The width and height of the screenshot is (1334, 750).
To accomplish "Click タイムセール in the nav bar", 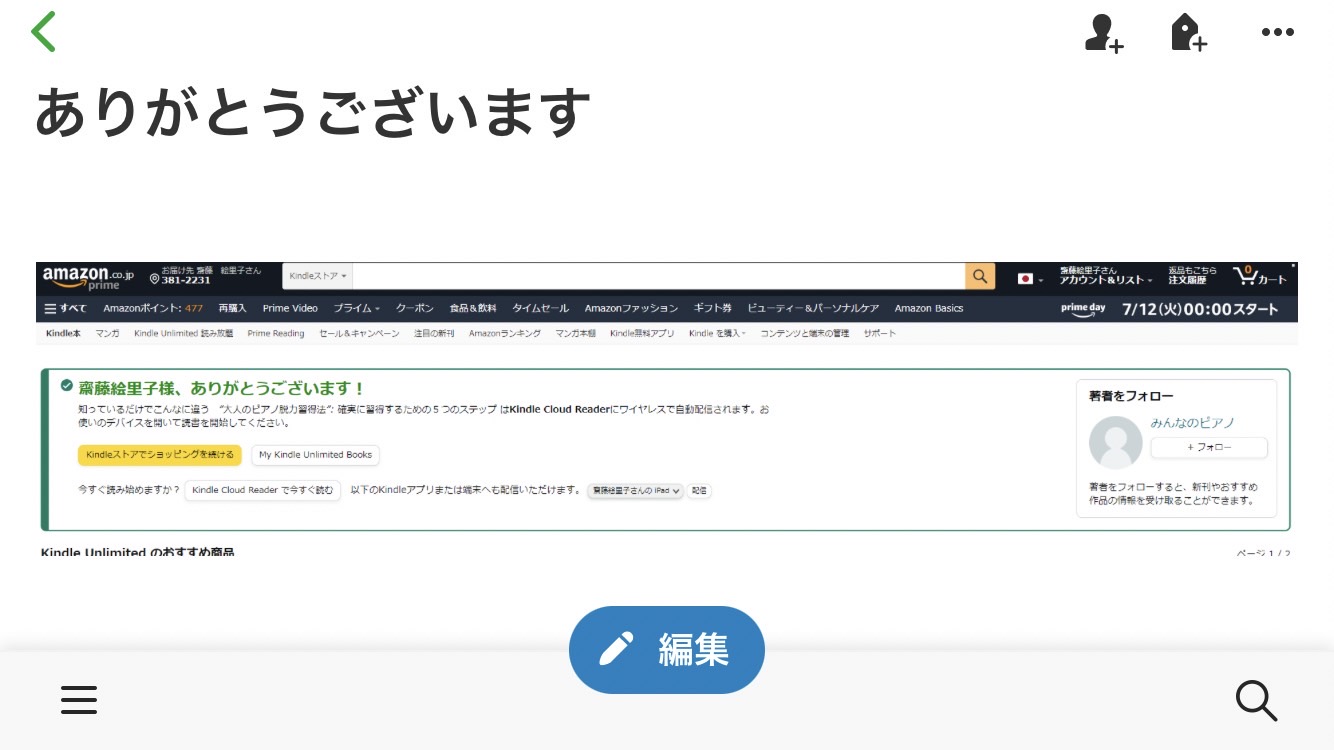I will [x=540, y=308].
